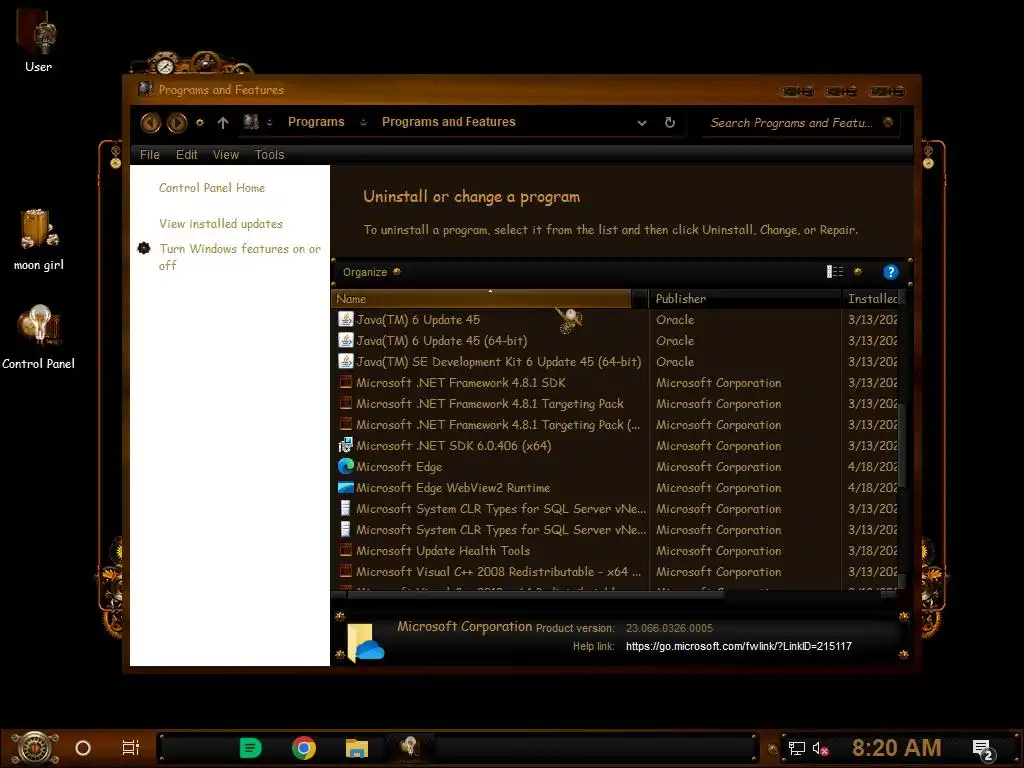Click the .NET SDK 6.0.406 installer icon
The image size is (1024, 768).
pos(345,445)
